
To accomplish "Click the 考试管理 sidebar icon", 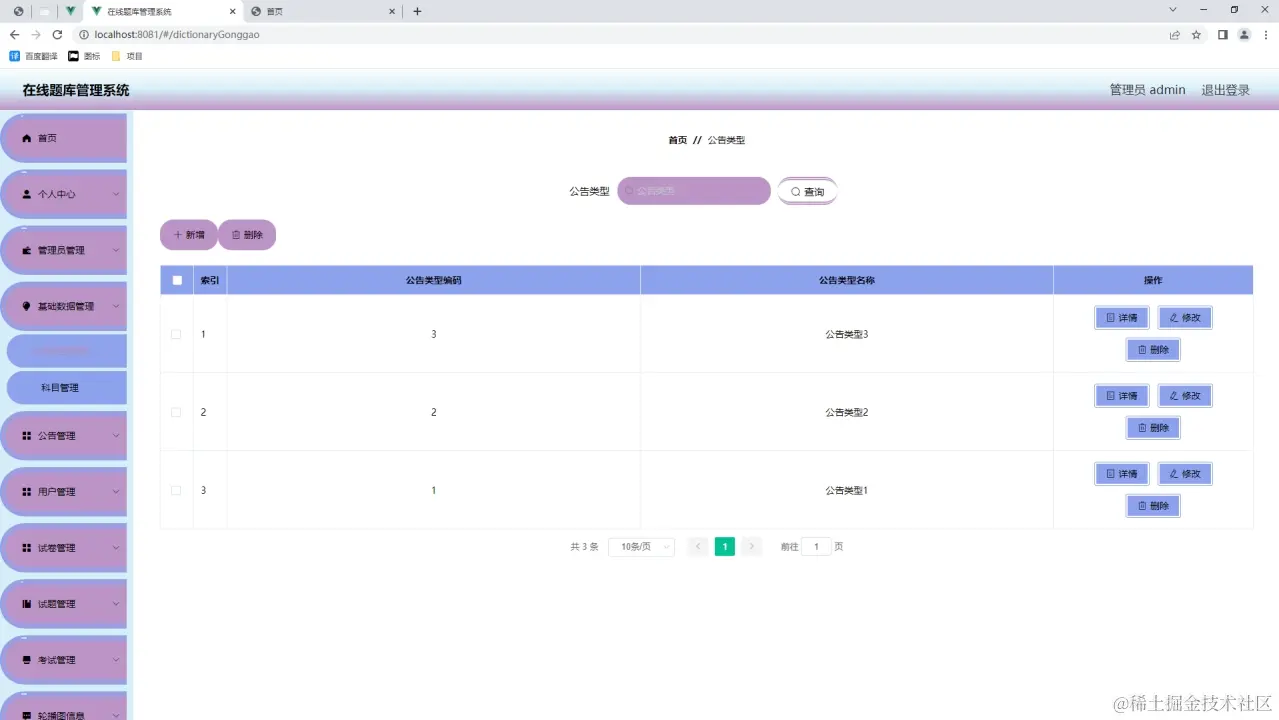I will [27, 660].
